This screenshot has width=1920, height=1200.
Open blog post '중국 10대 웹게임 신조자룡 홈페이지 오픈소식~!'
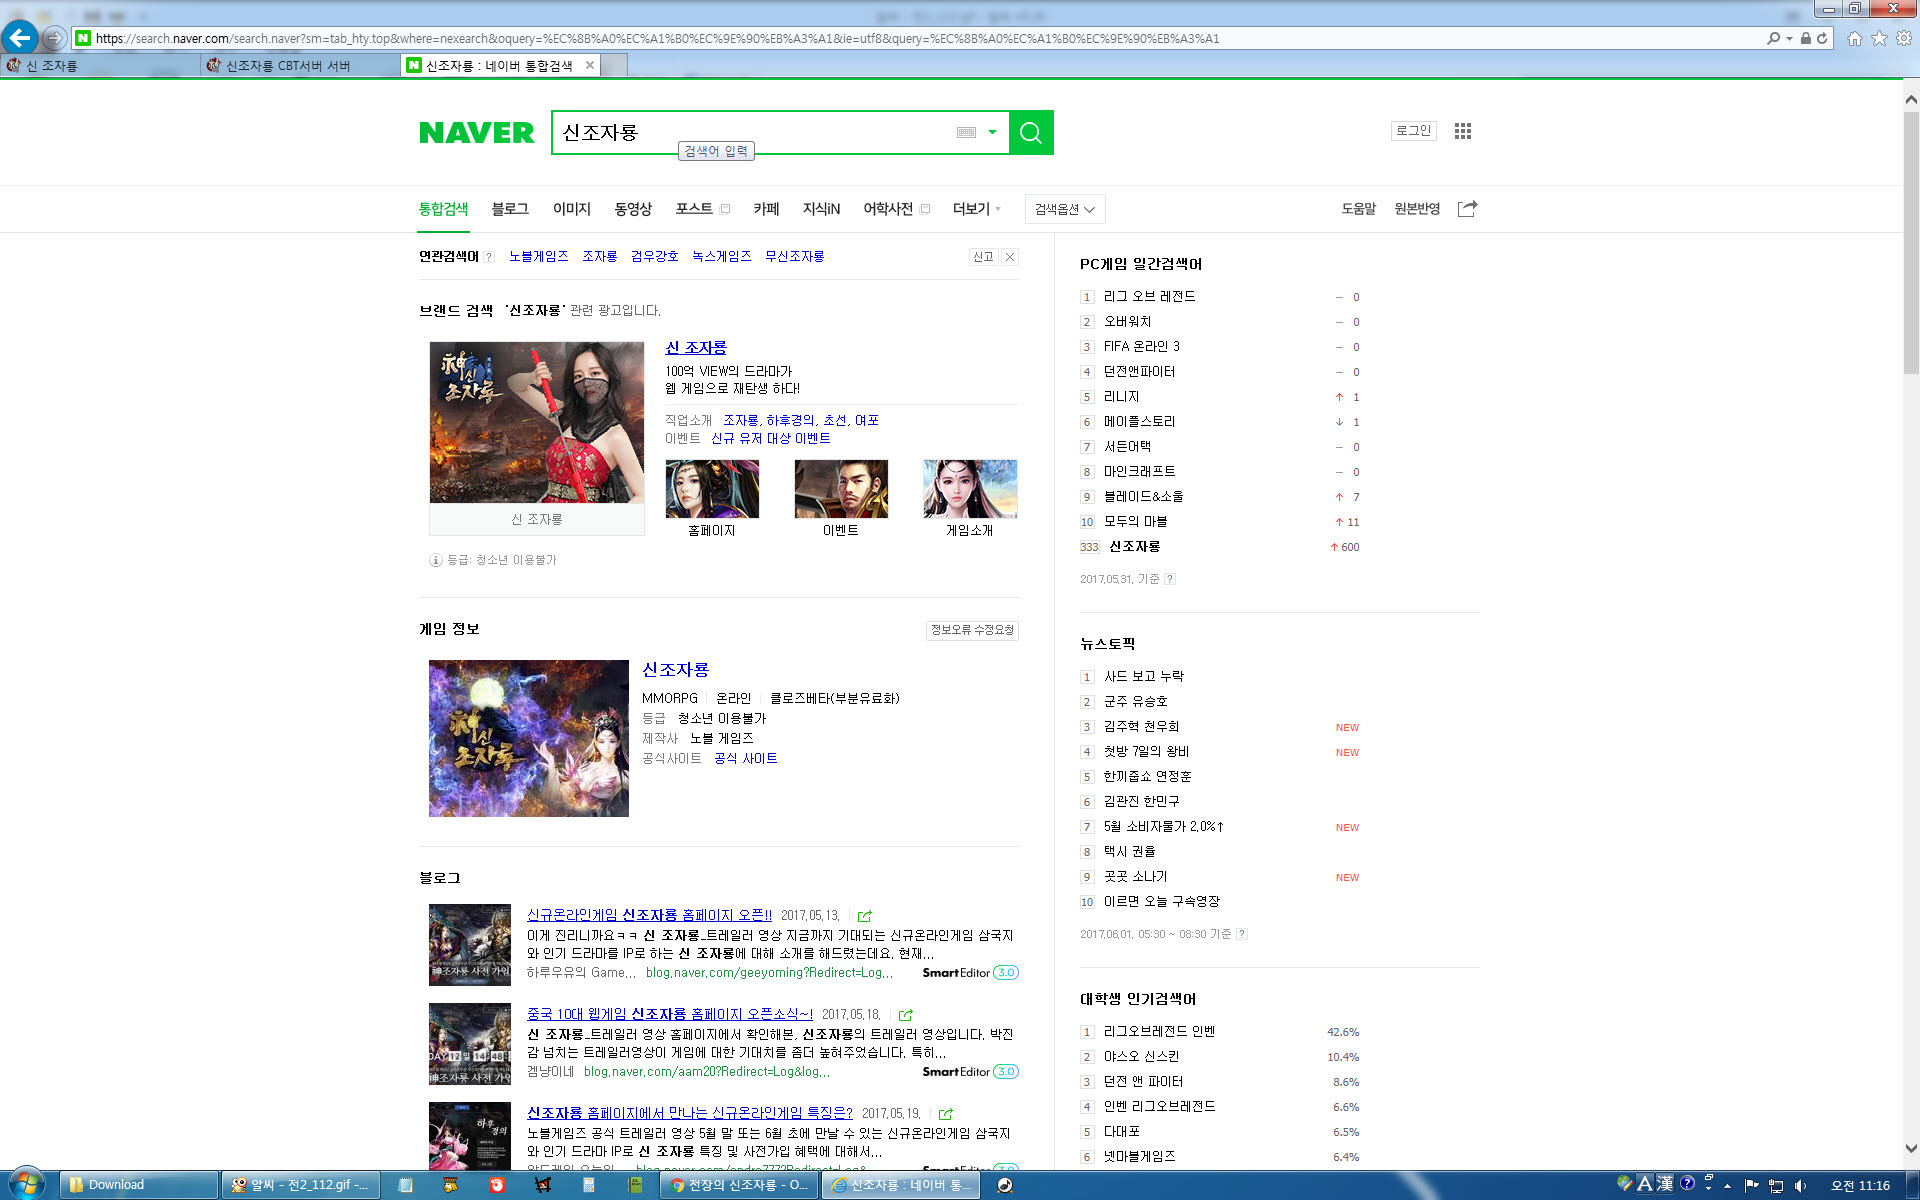tap(670, 1014)
